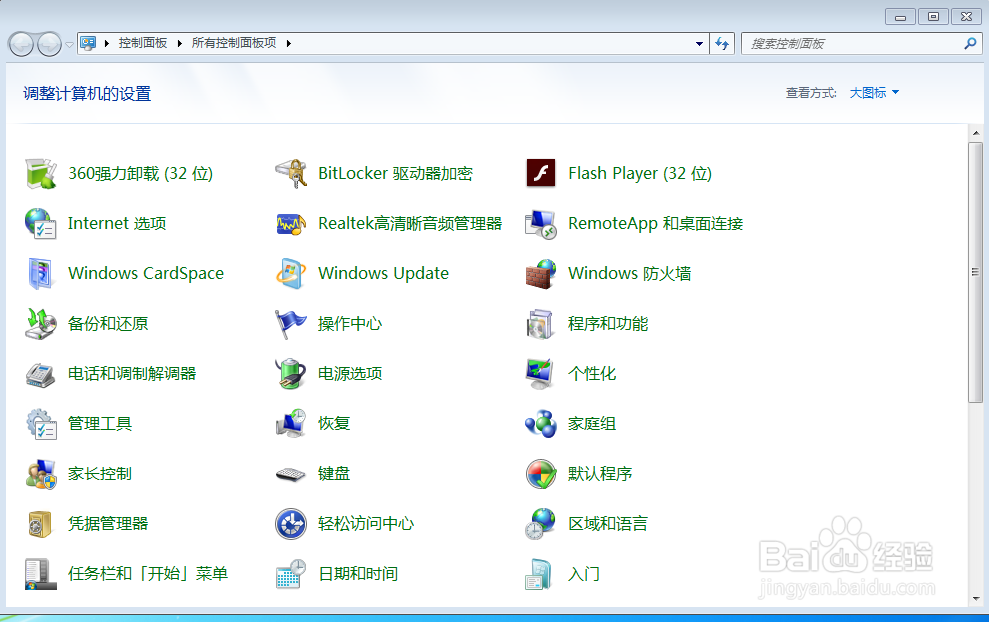Open Windows CardSpace icon
Viewport: 989px width, 622px height.
click(41, 273)
